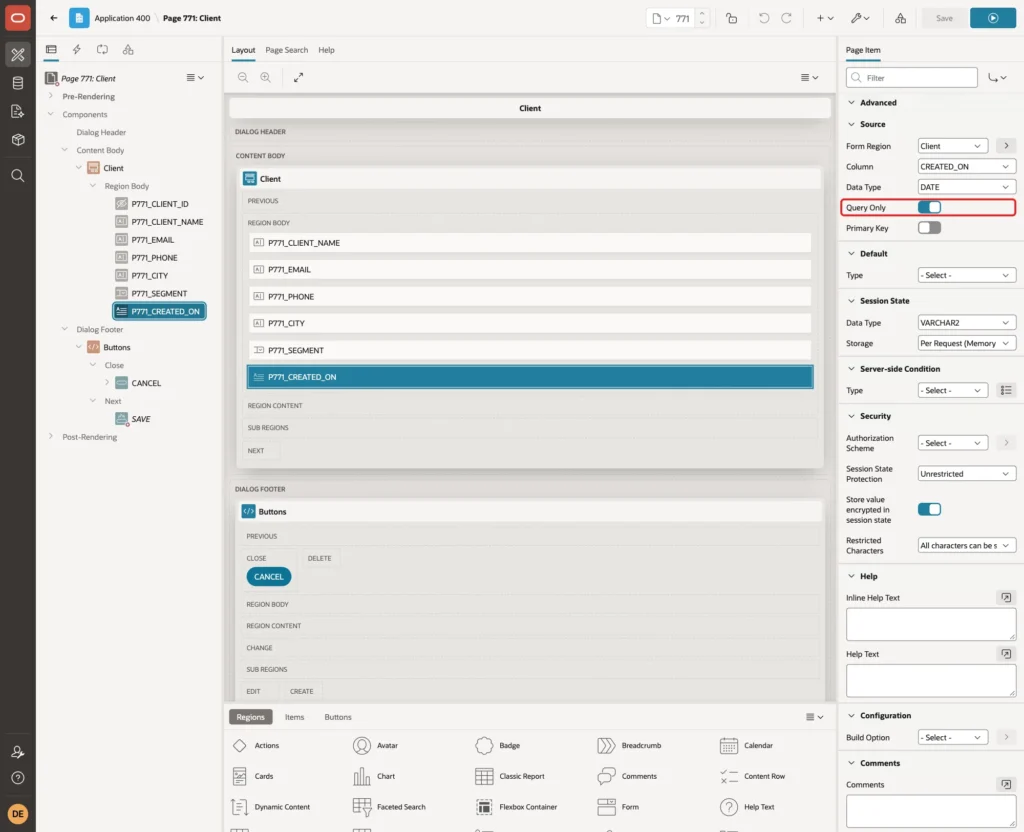Open Shared Components in top toolbar
The width and height of the screenshot is (1024, 832).
(x=901, y=18)
